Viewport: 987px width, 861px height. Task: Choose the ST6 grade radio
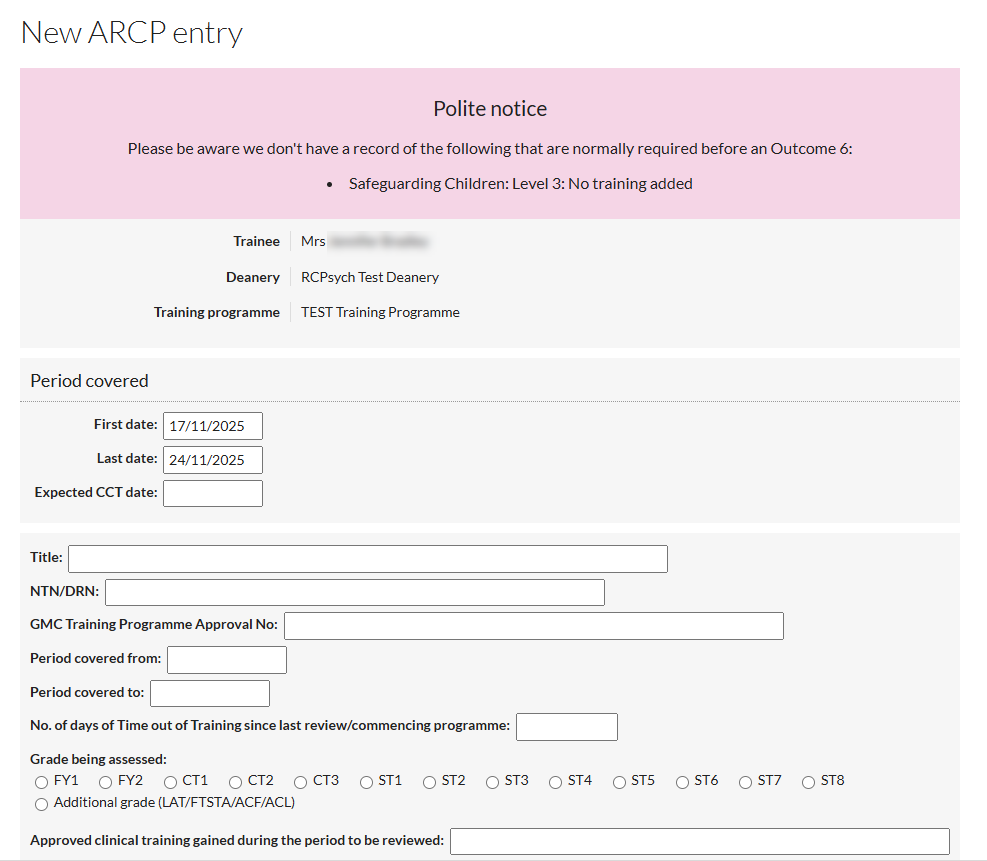682,782
